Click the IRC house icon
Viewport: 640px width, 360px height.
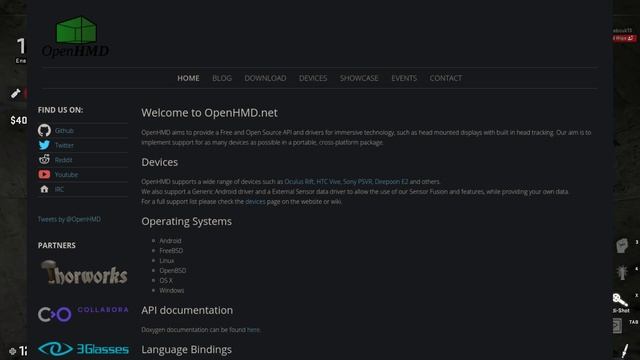tap(44, 189)
